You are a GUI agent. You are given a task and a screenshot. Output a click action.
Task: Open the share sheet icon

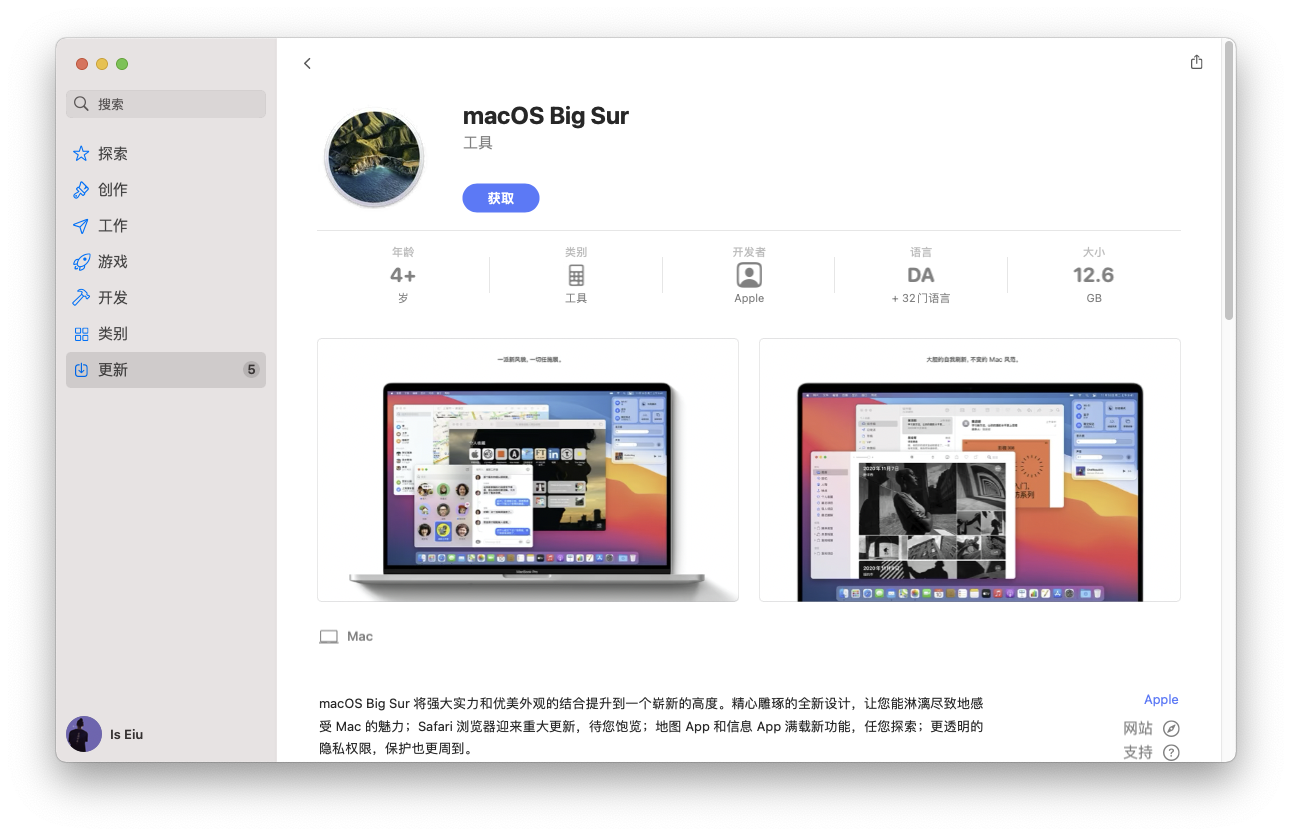1197,62
